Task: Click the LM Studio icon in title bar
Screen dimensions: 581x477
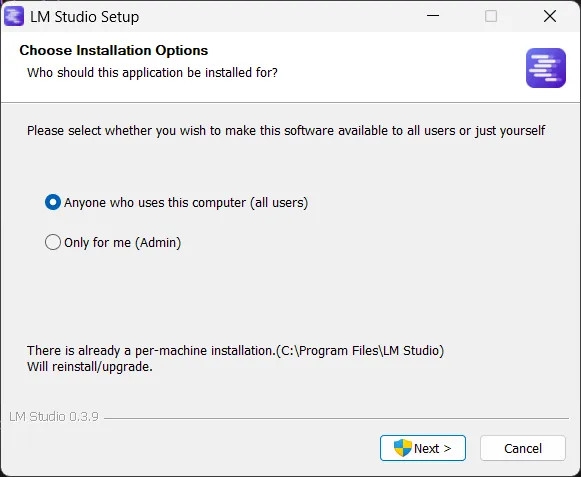Action: point(14,16)
